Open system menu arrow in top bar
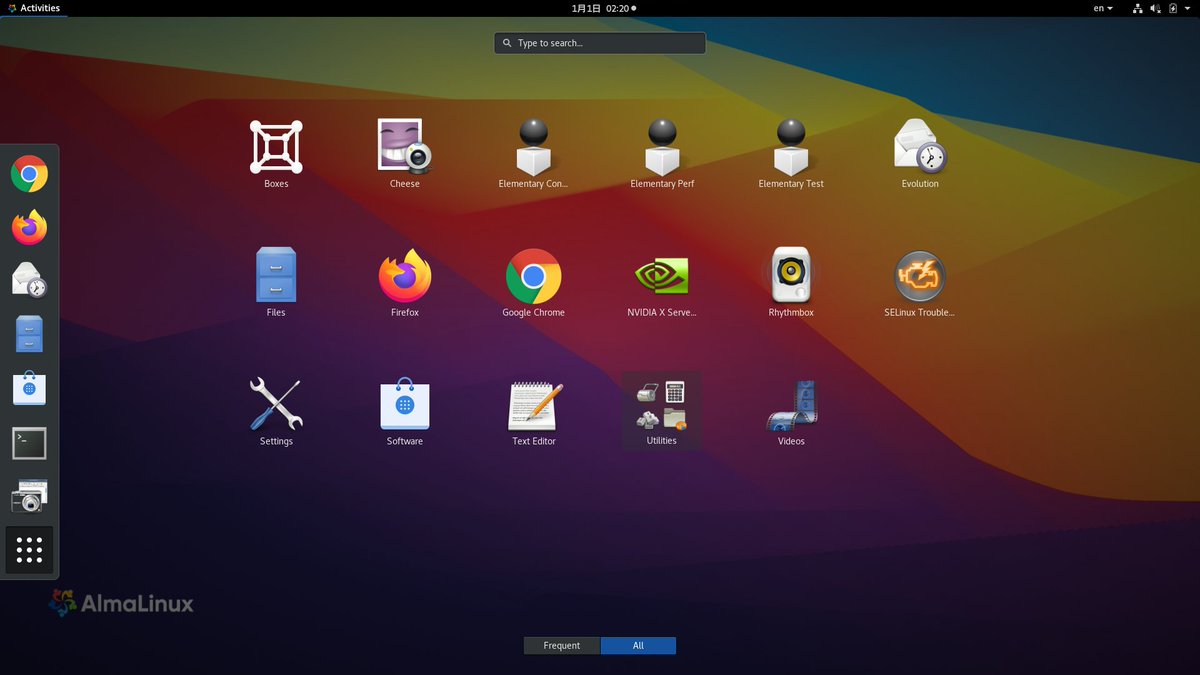This screenshot has height=675, width=1200. coord(1188,8)
